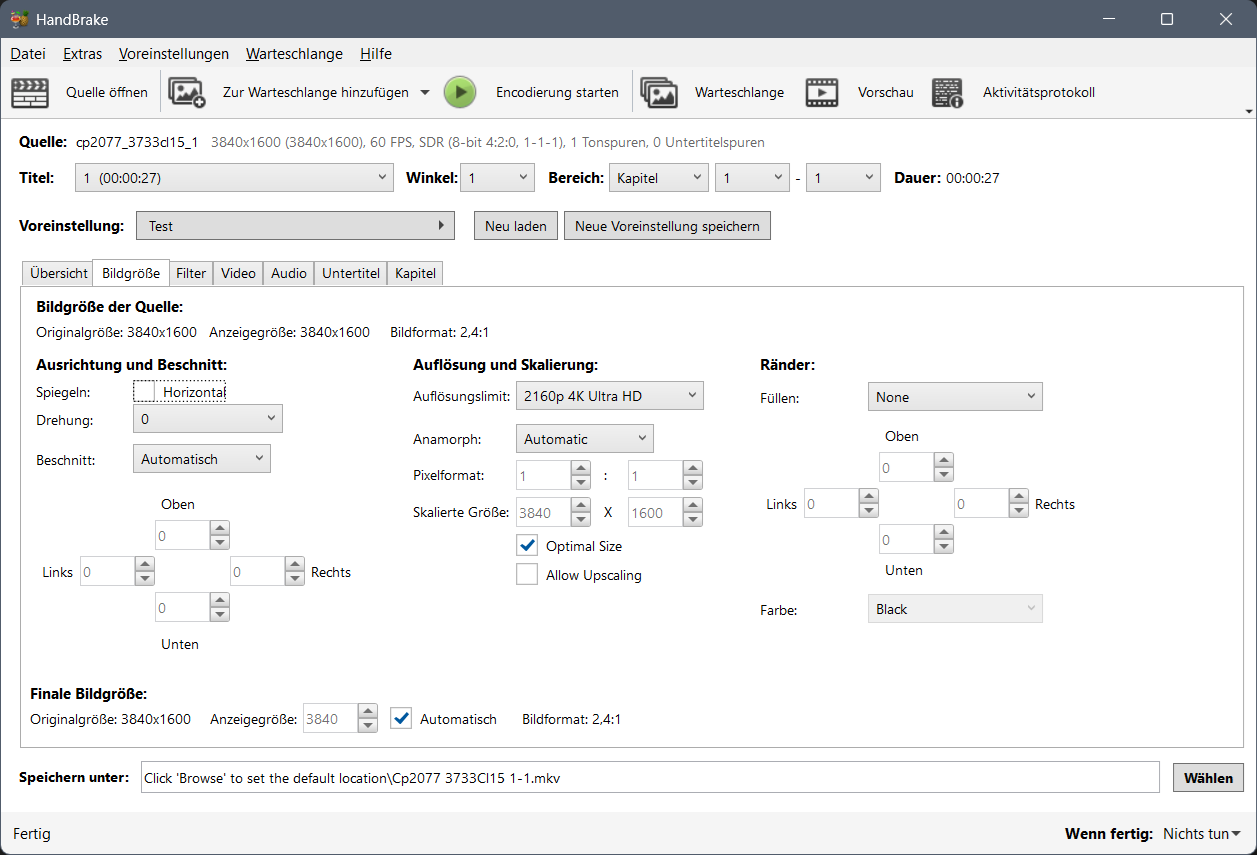
Task: Click the Quelle öffnen clapperboard icon
Action: coord(30,92)
